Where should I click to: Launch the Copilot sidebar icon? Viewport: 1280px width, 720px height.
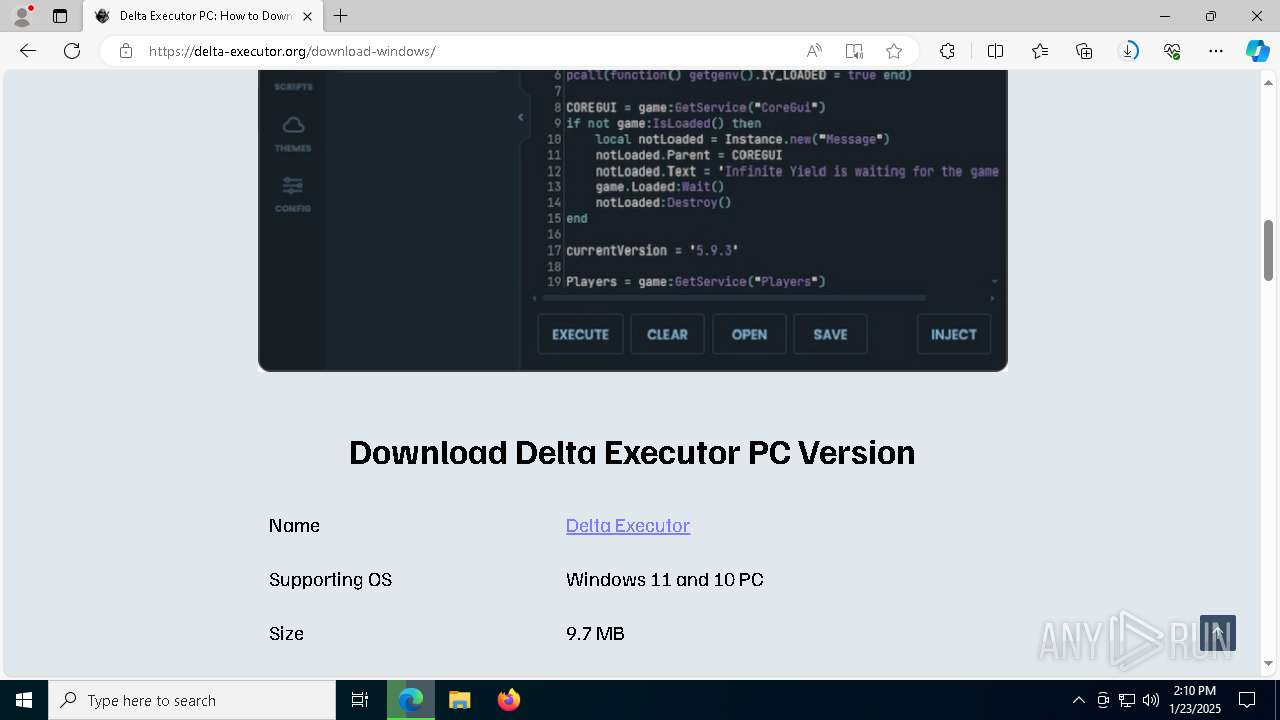point(1257,51)
